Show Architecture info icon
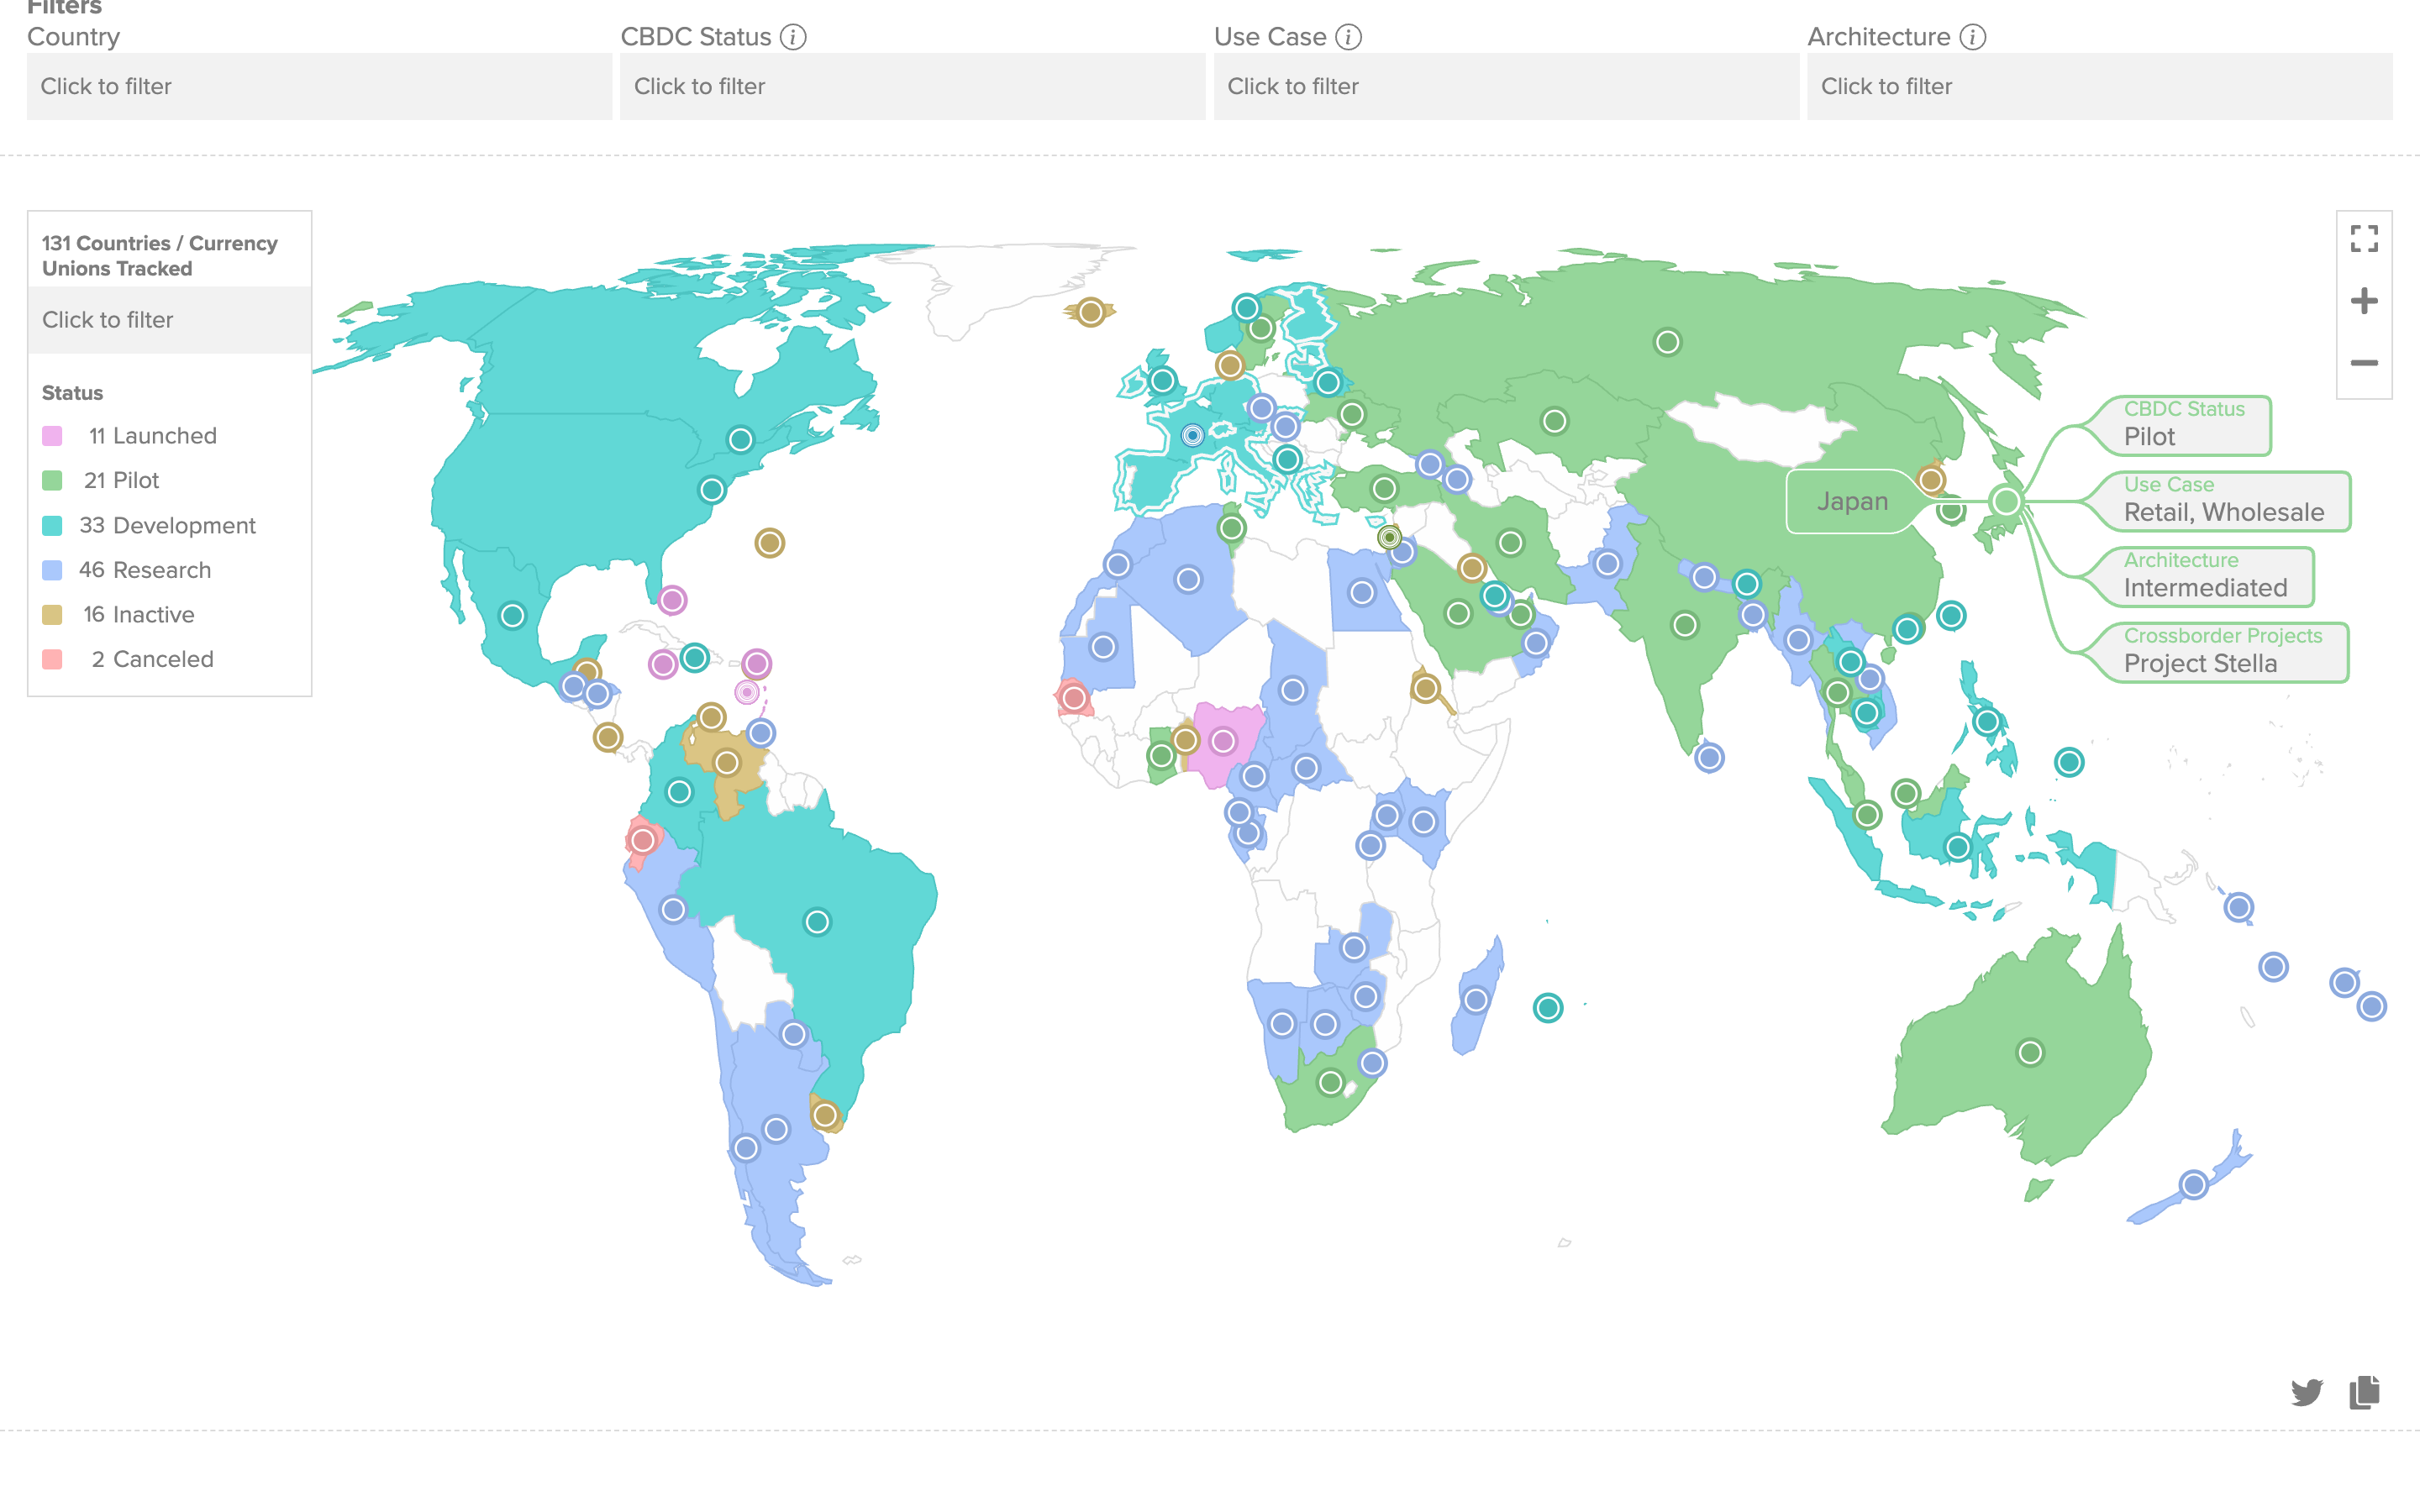The width and height of the screenshot is (2420, 1512). [x=1972, y=37]
